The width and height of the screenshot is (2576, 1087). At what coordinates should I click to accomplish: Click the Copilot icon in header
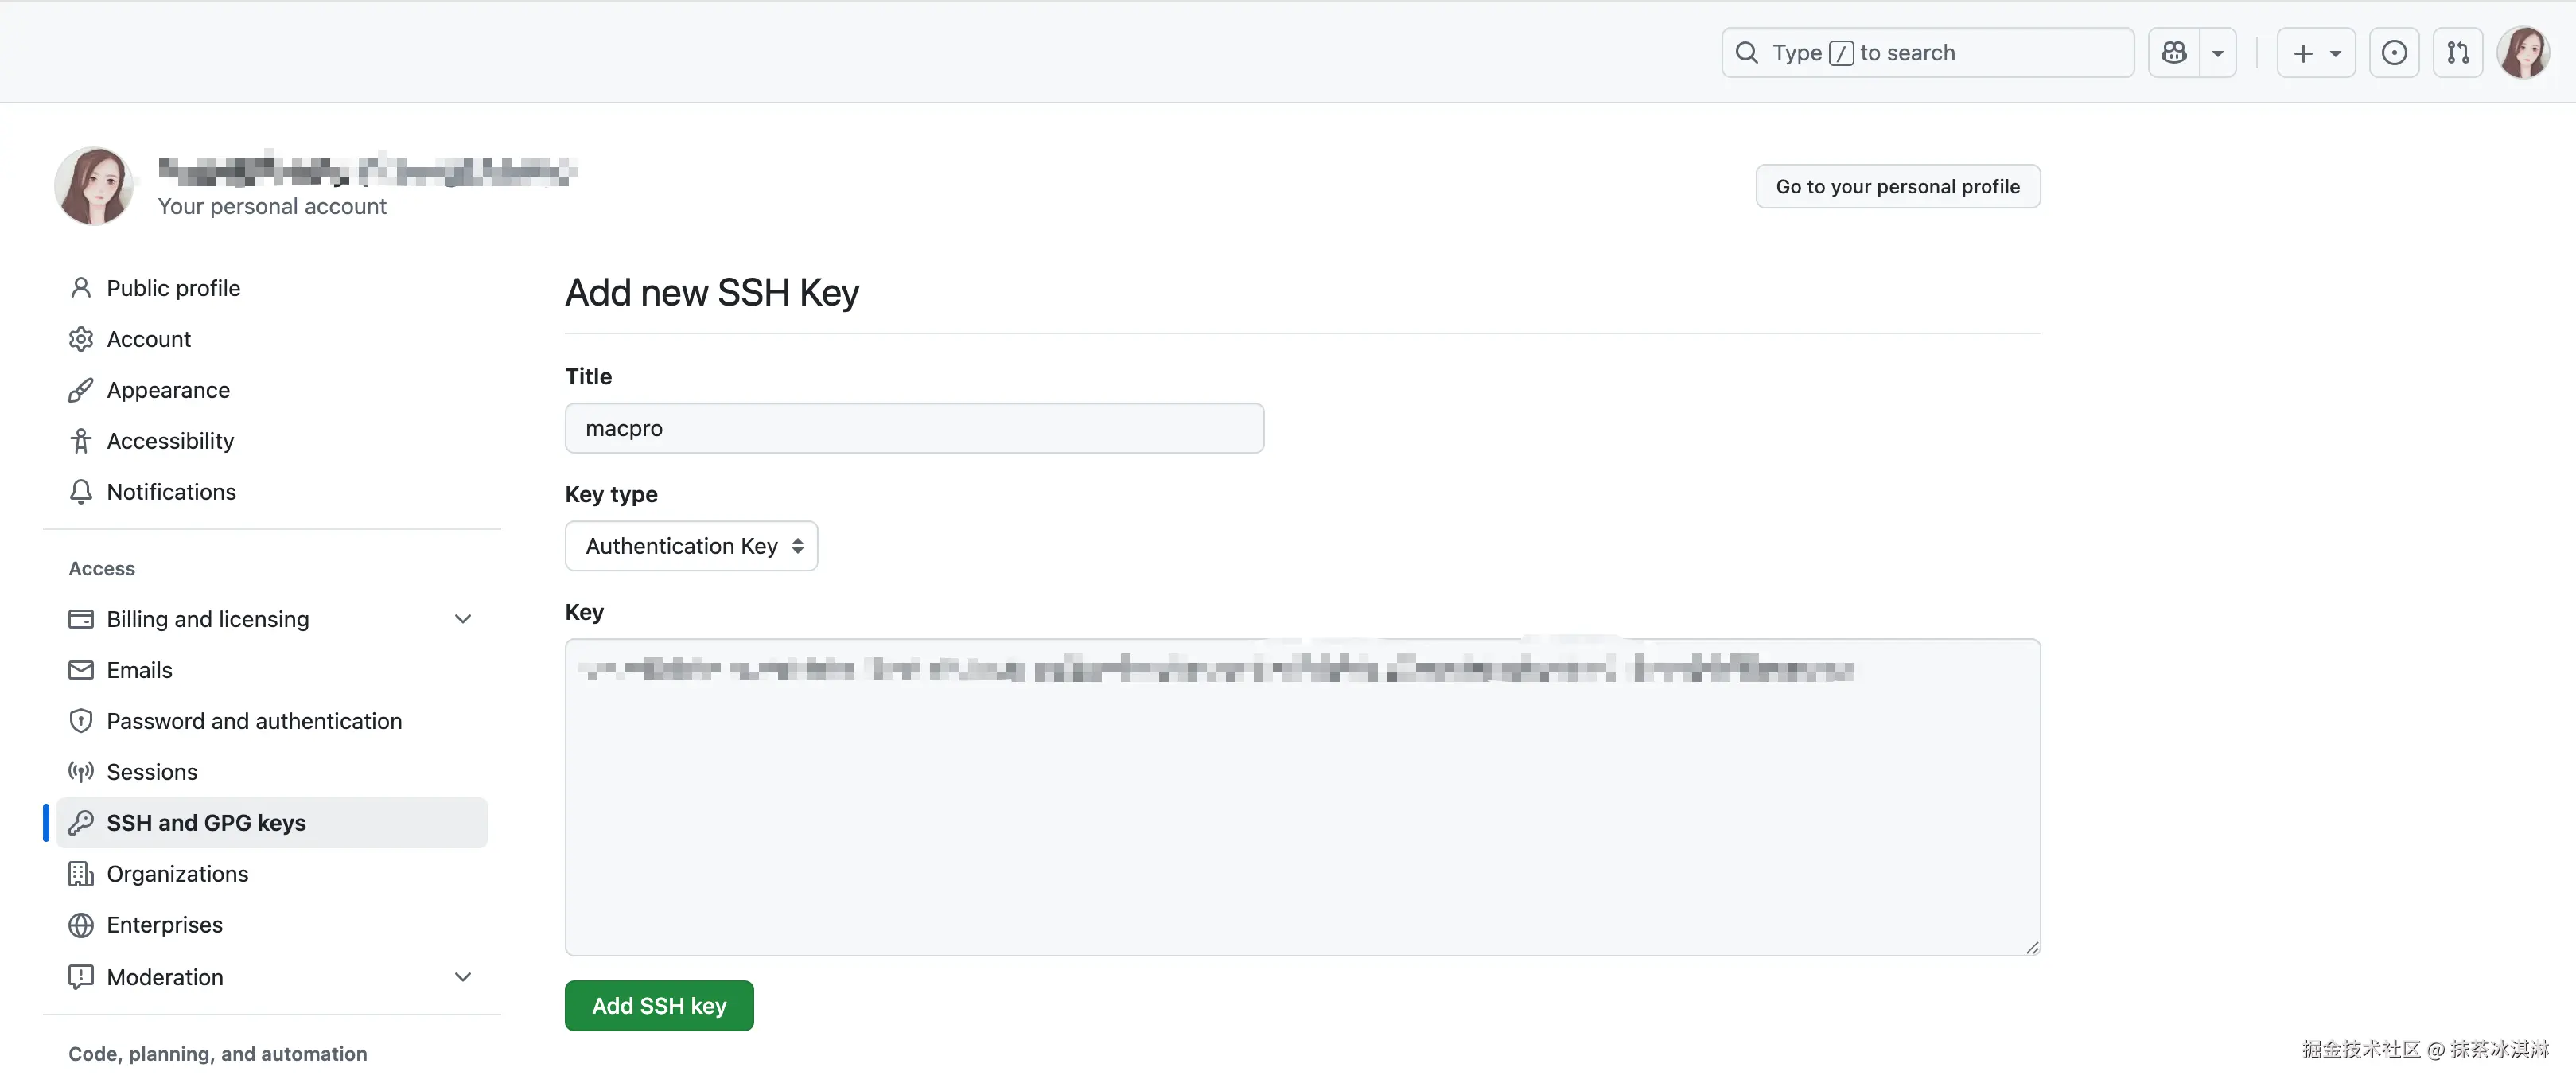2173,53
